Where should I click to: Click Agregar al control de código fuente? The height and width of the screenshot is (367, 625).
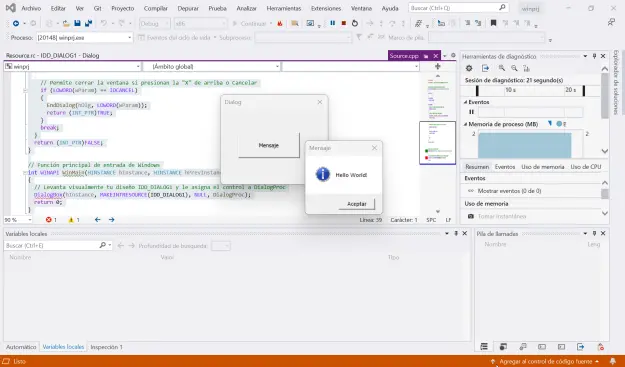click(546, 361)
